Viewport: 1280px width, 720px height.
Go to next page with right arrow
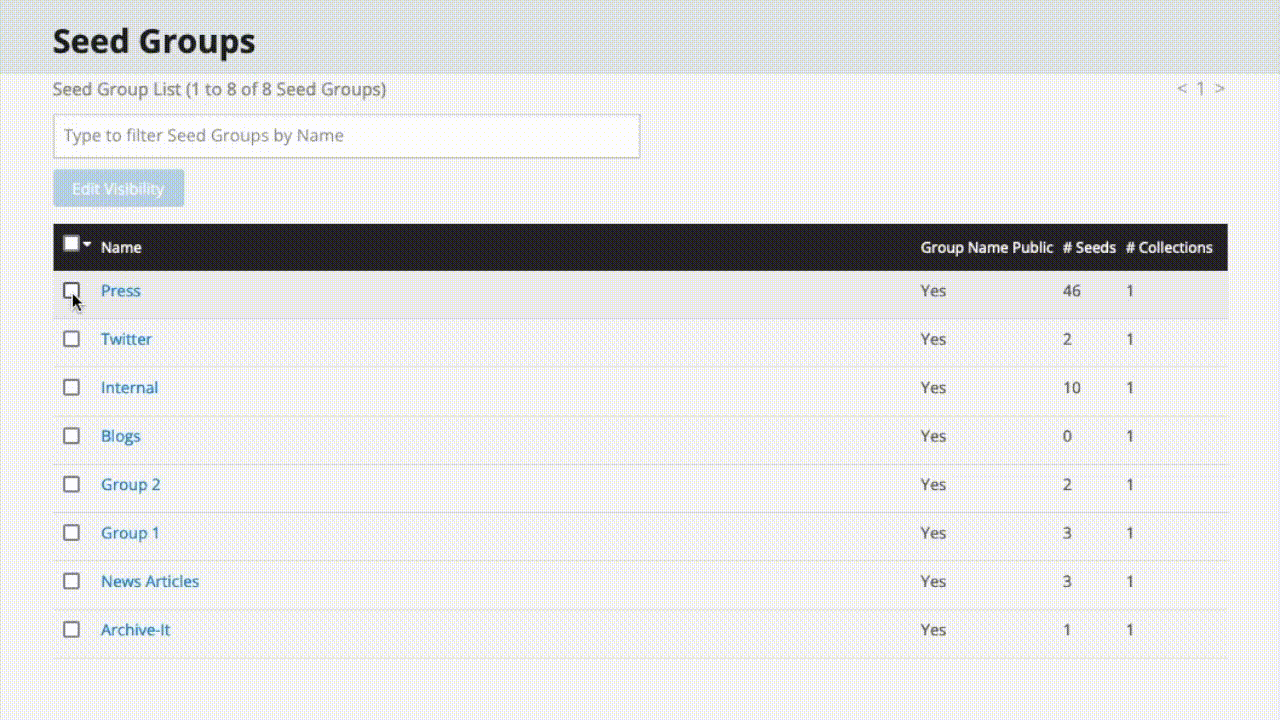1219,88
